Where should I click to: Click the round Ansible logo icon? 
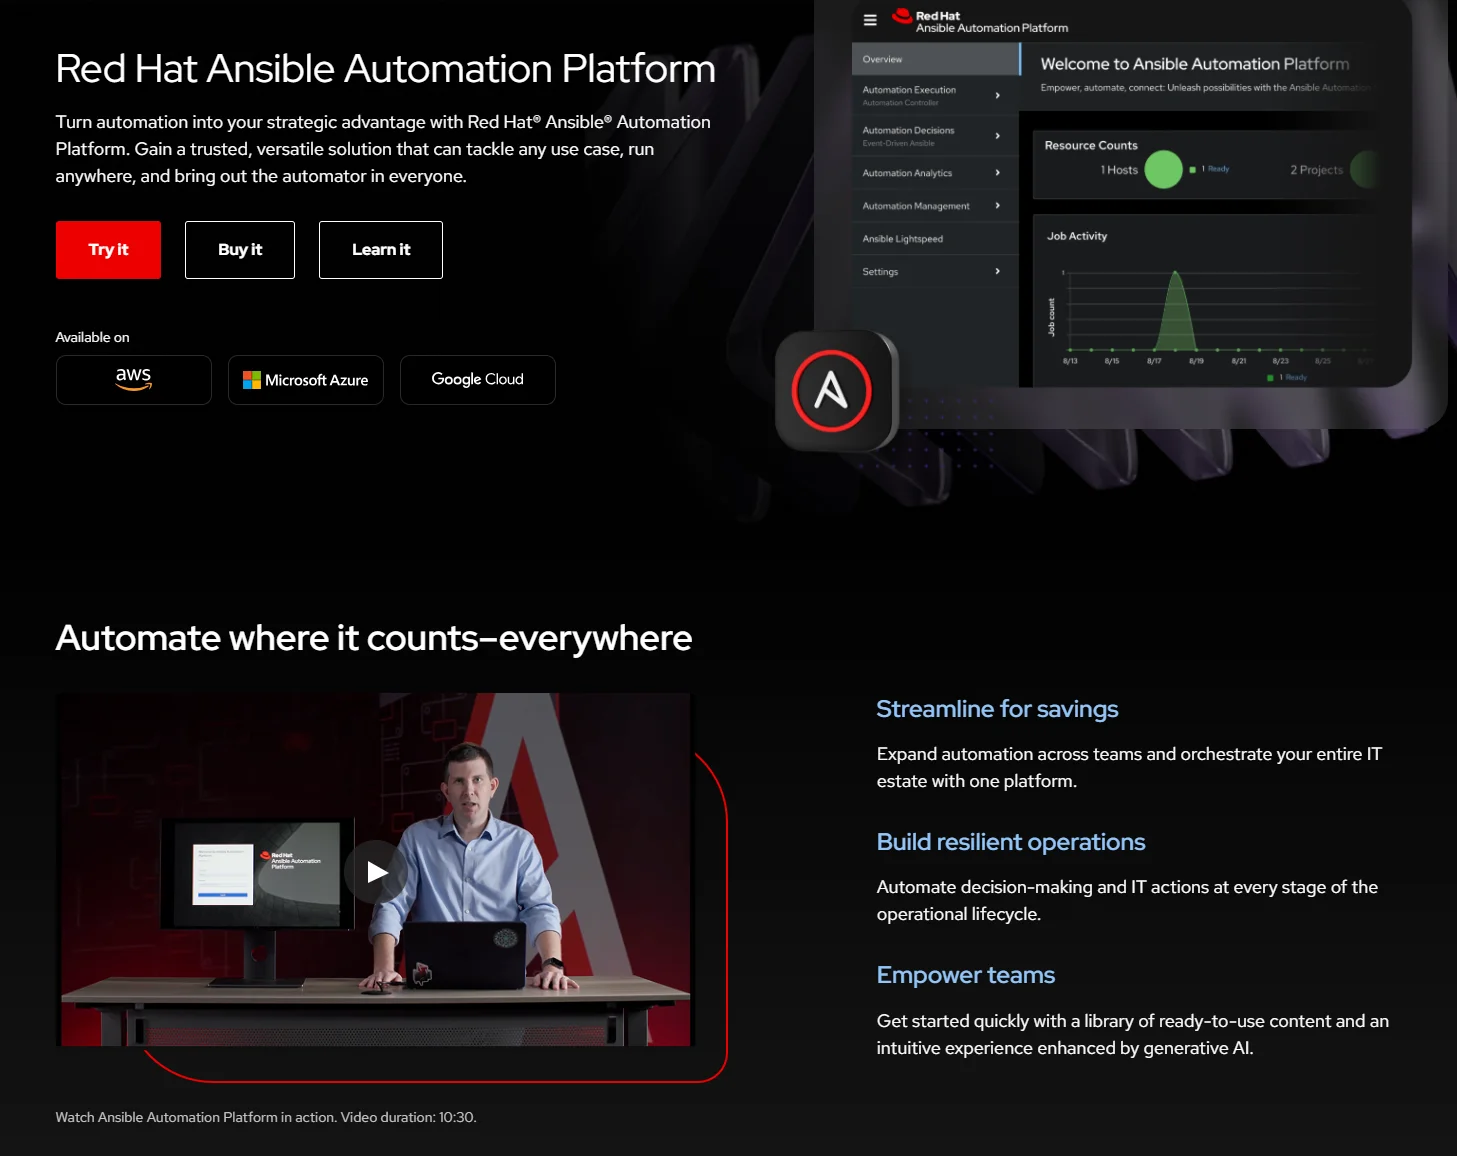click(832, 391)
